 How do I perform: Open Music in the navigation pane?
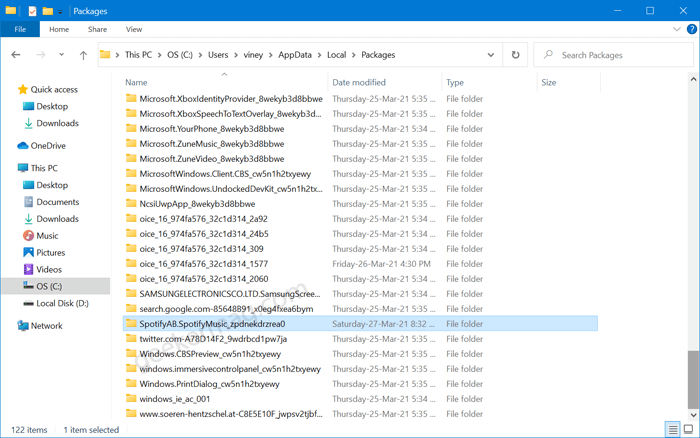pyautogui.click(x=47, y=235)
